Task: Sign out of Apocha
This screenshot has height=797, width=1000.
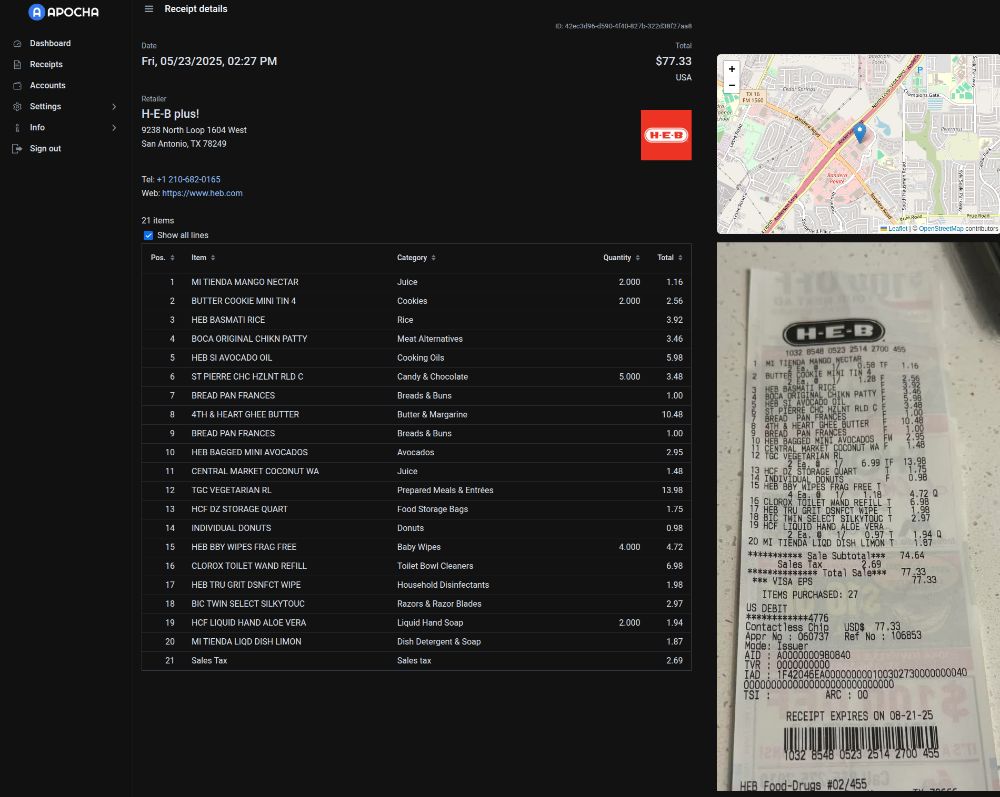Action: 45,149
